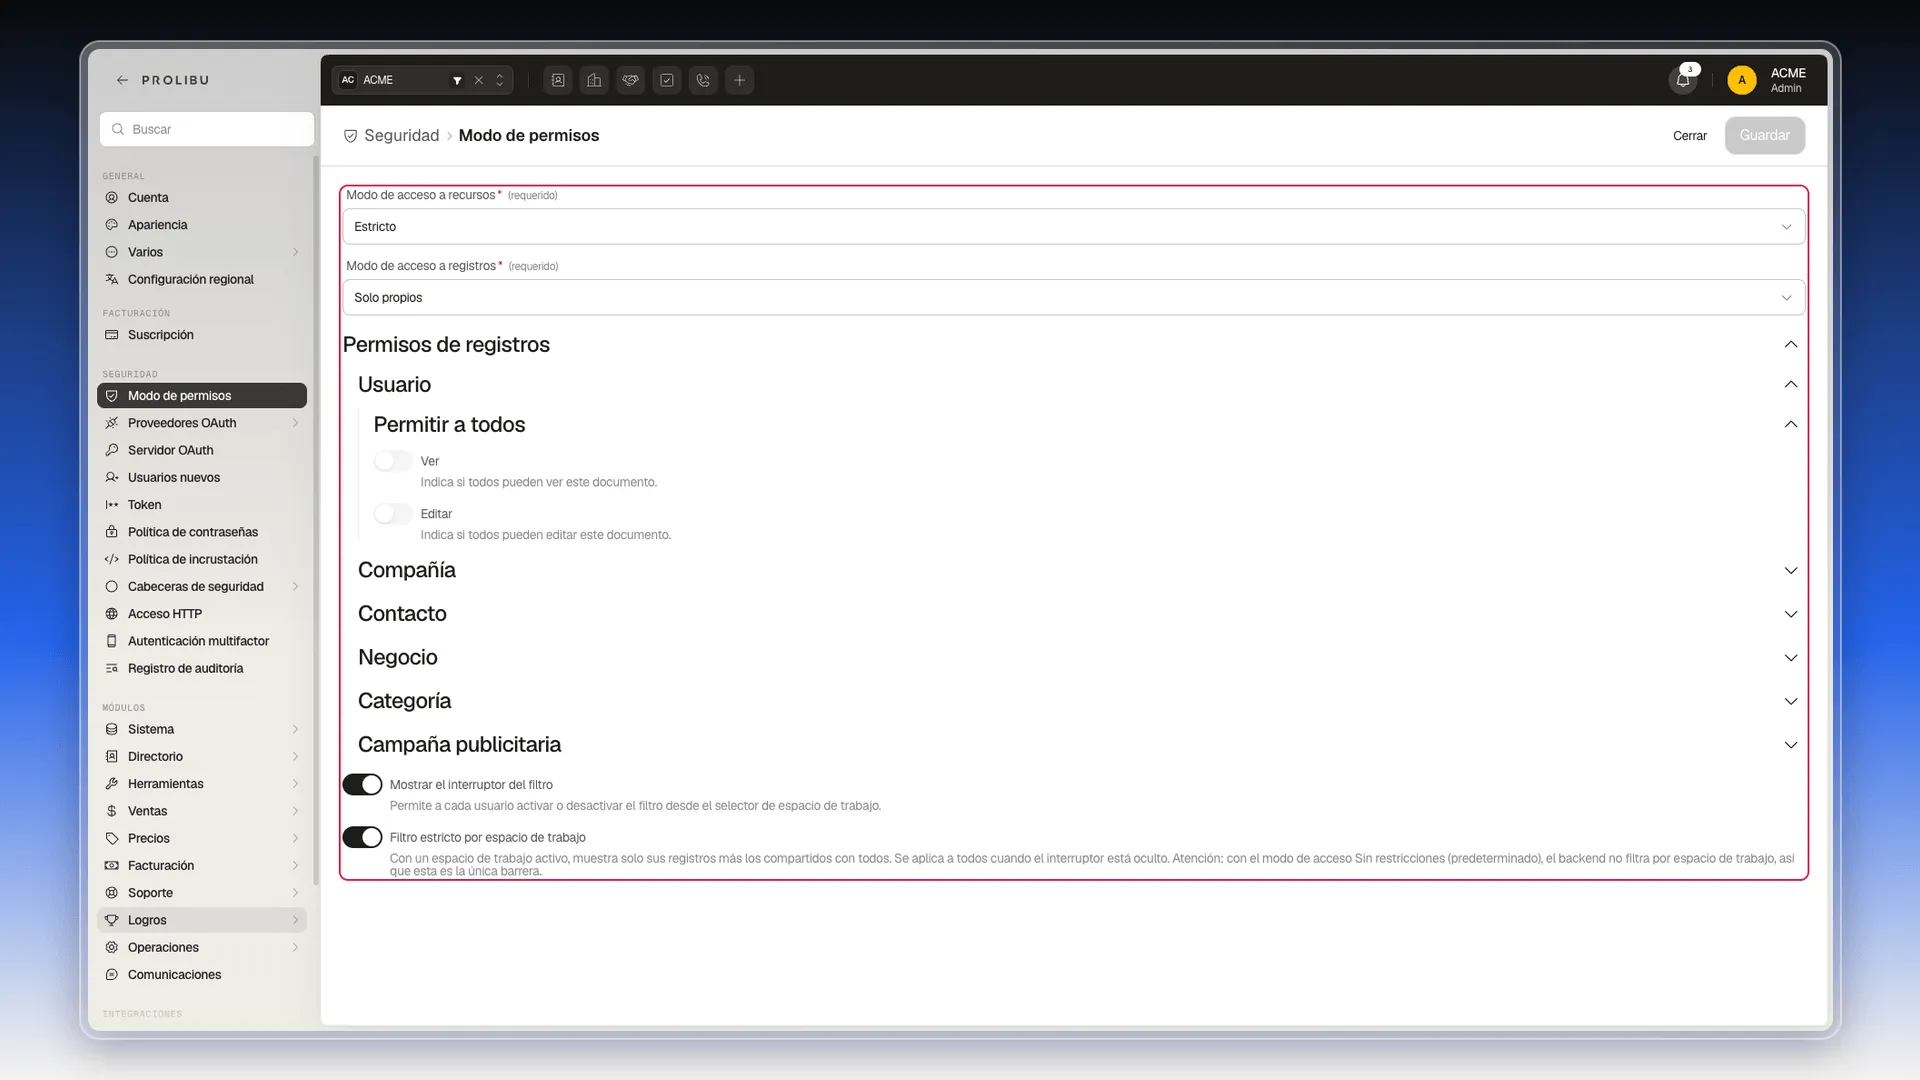The image size is (1920, 1080).
Task: Open the tasks checkmark icon
Action: 667,80
